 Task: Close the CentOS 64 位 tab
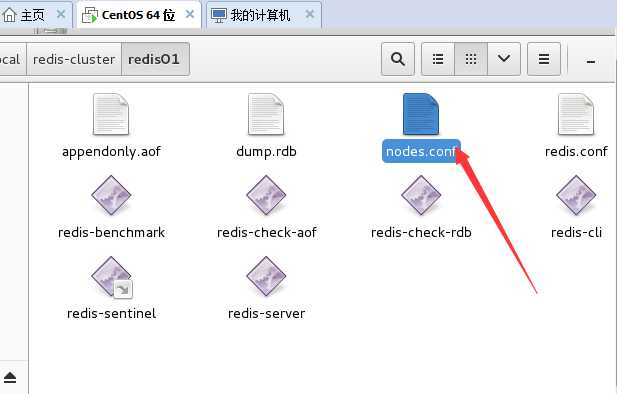coord(190,15)
